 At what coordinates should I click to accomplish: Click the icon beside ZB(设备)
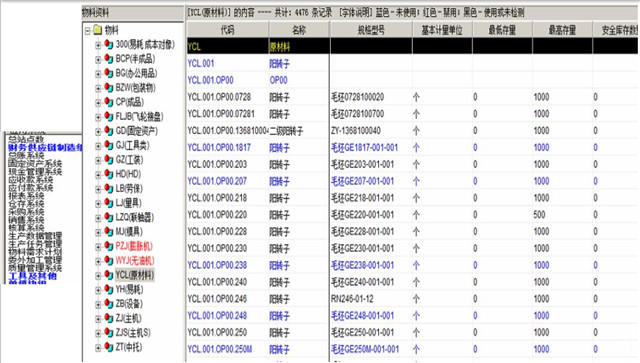(x=109, y=304)
